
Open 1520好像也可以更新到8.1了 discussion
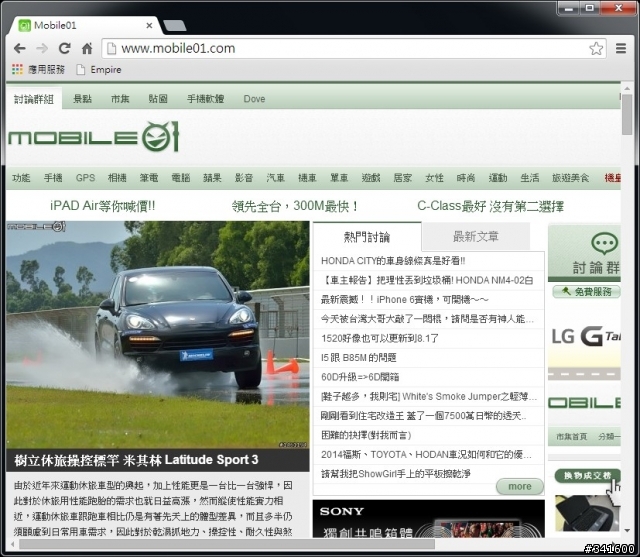[380, 338]
